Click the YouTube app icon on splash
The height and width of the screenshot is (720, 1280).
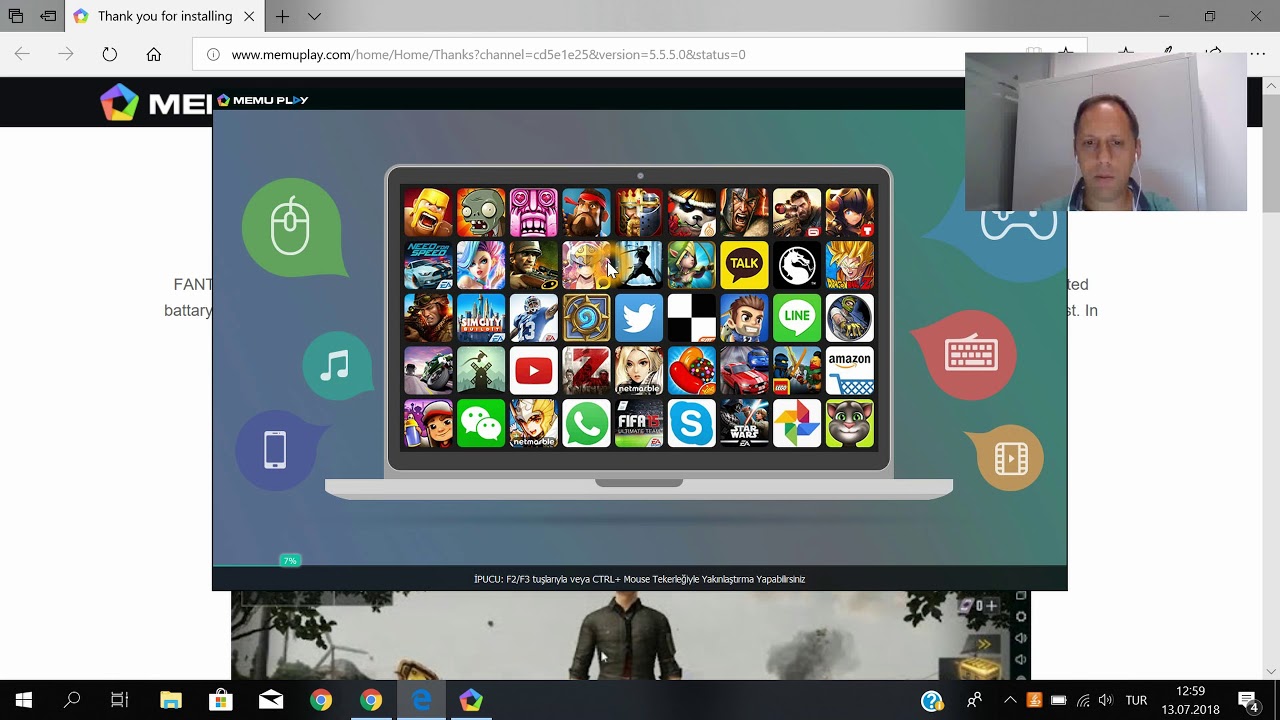click(533, 372)
